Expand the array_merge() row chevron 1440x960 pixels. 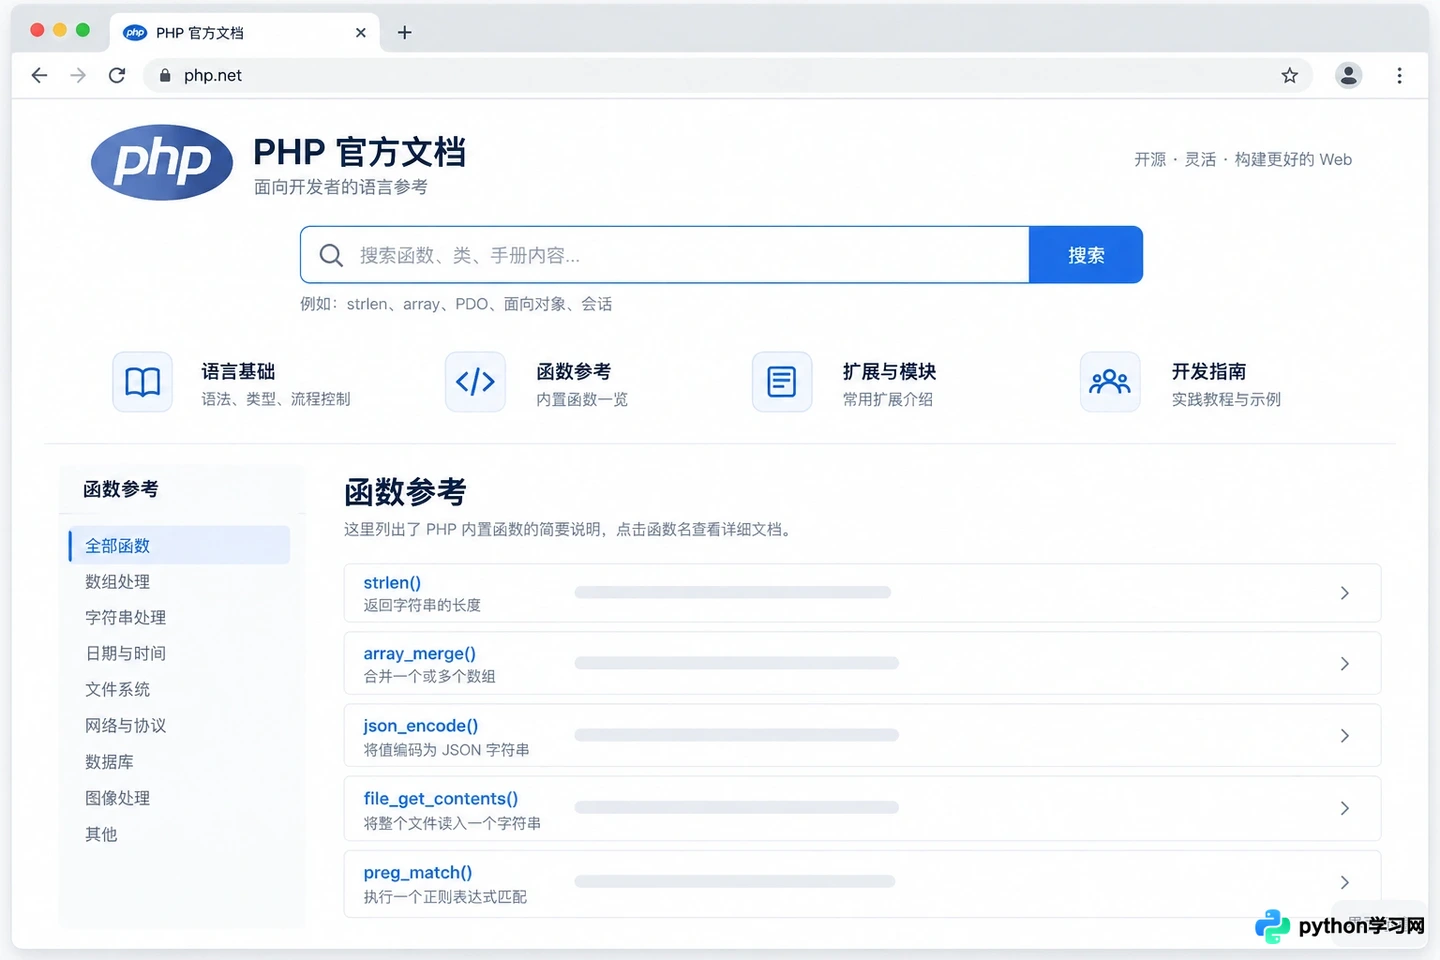point(1345,664)
